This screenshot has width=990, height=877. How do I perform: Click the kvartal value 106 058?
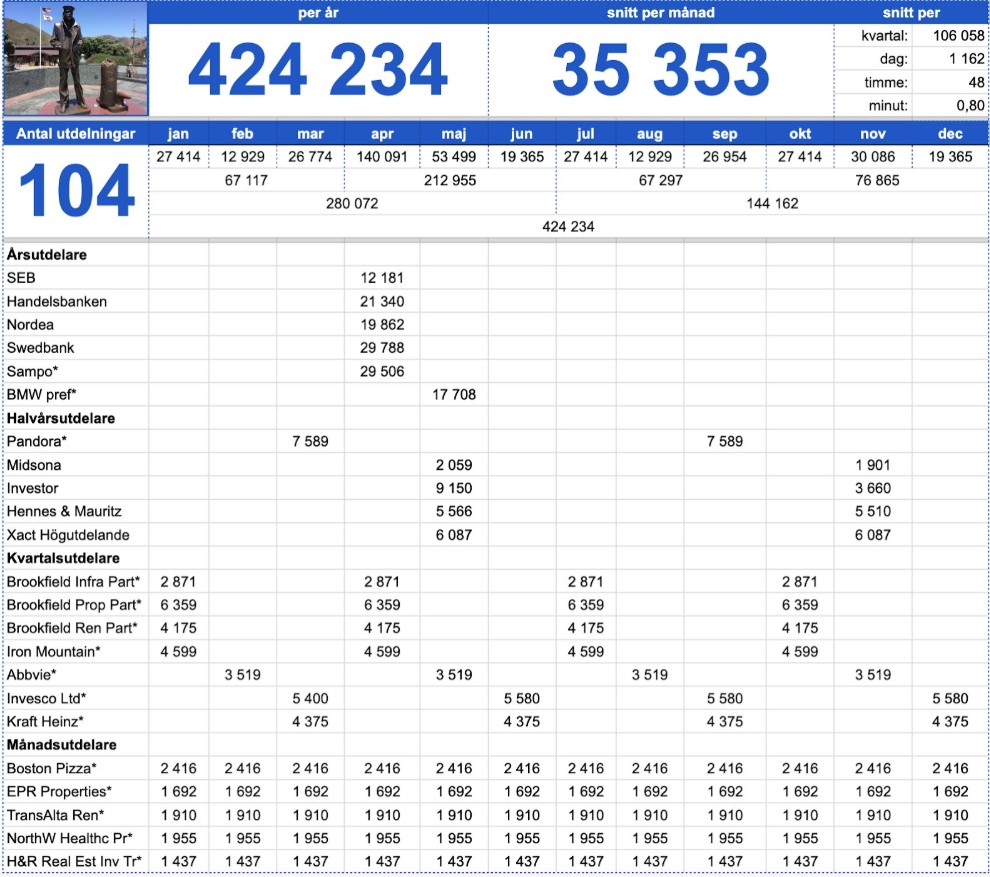pos(958,35)
